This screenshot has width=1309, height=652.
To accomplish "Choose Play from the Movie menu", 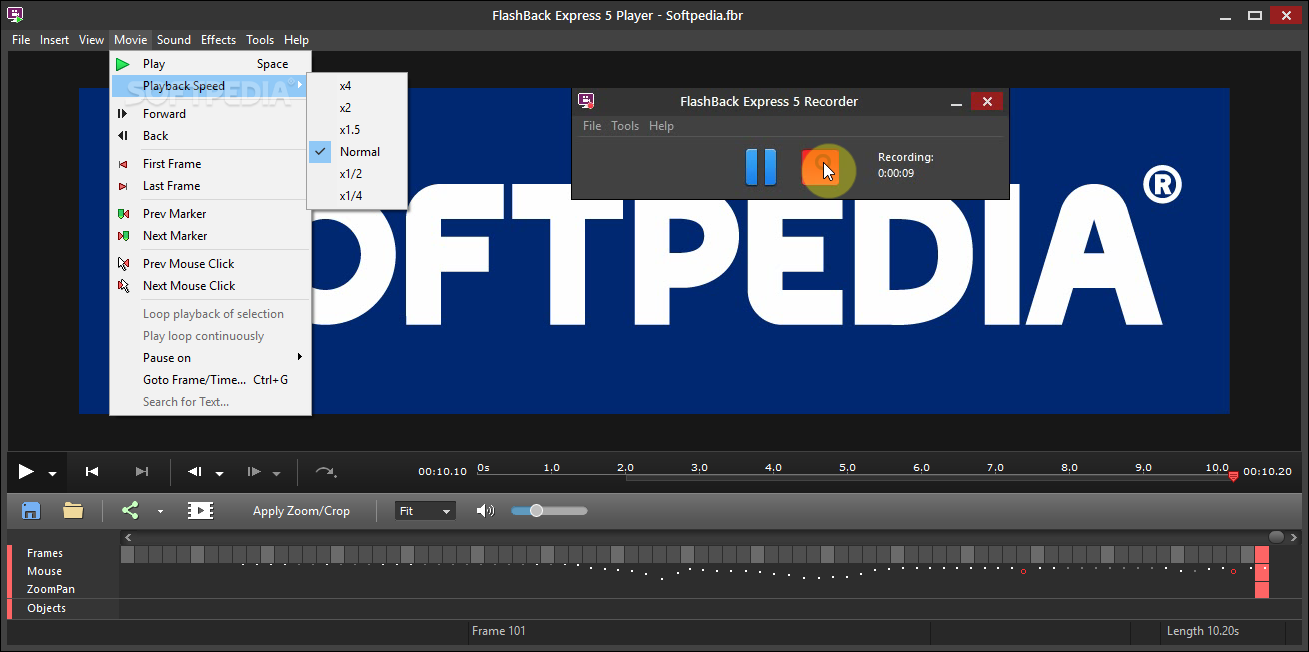I will [210, 64].
